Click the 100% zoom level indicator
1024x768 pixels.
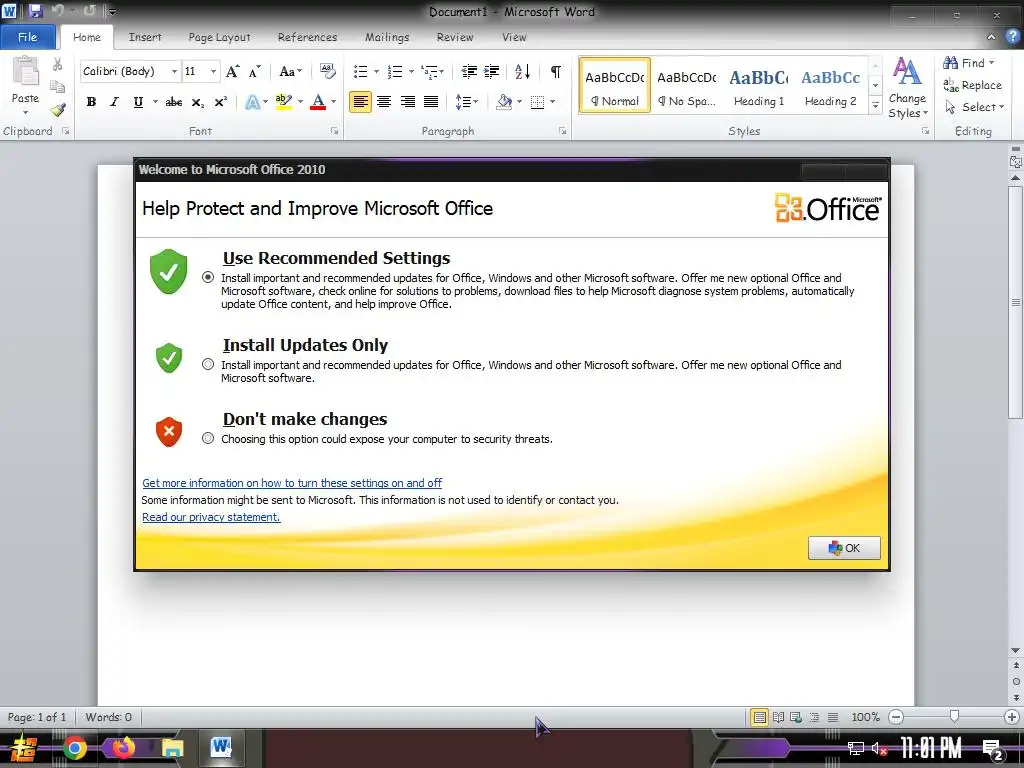click(x=866, y=717)
